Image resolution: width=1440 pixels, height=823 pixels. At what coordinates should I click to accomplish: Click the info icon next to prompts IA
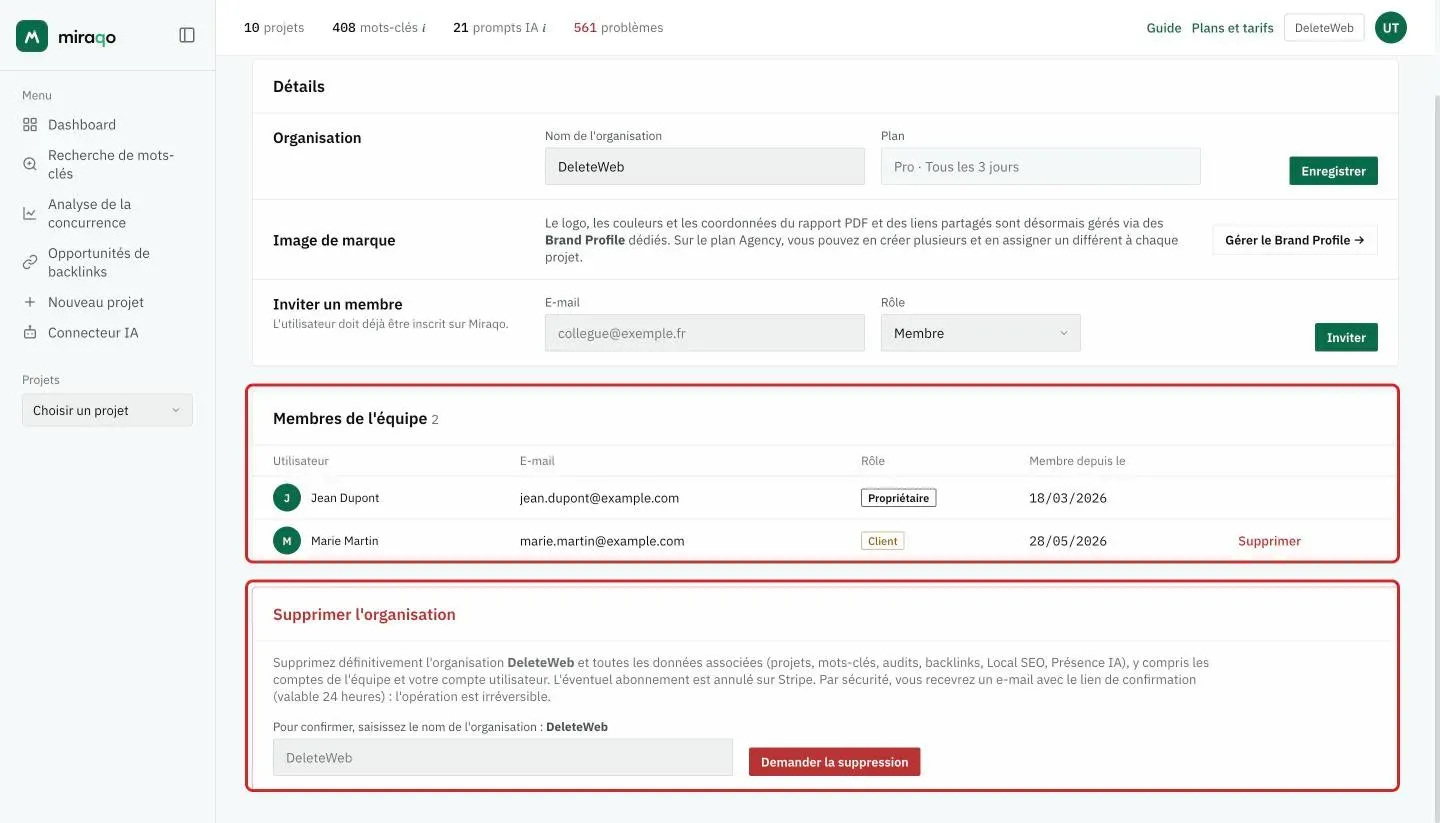pos(543,28)
